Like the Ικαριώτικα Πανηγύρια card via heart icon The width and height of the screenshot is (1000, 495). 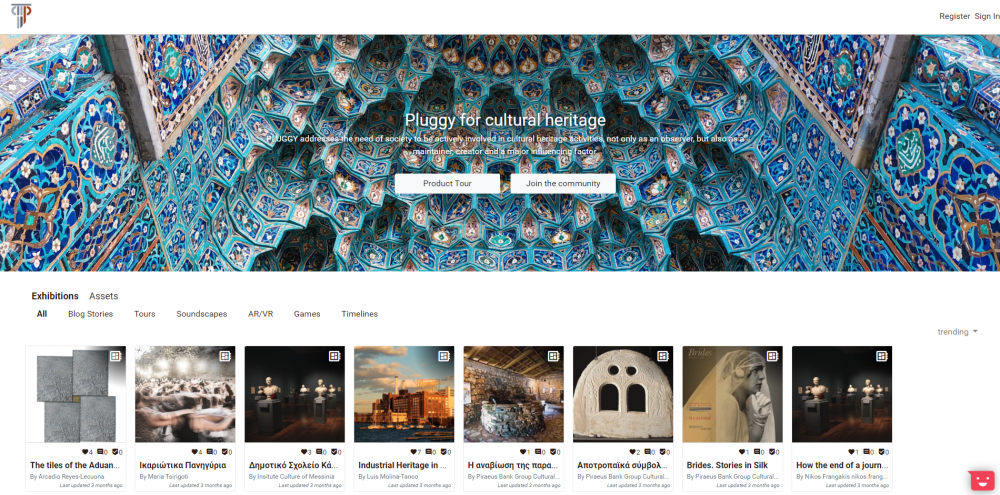[x=194, y=452]
